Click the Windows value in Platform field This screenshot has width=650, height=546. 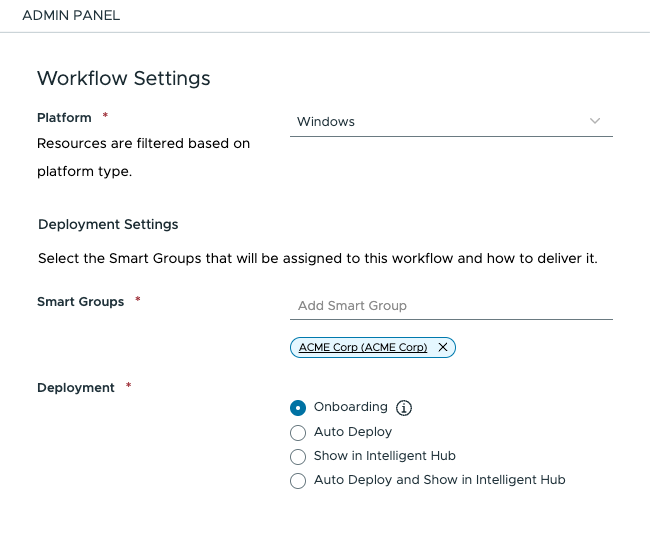326,122
